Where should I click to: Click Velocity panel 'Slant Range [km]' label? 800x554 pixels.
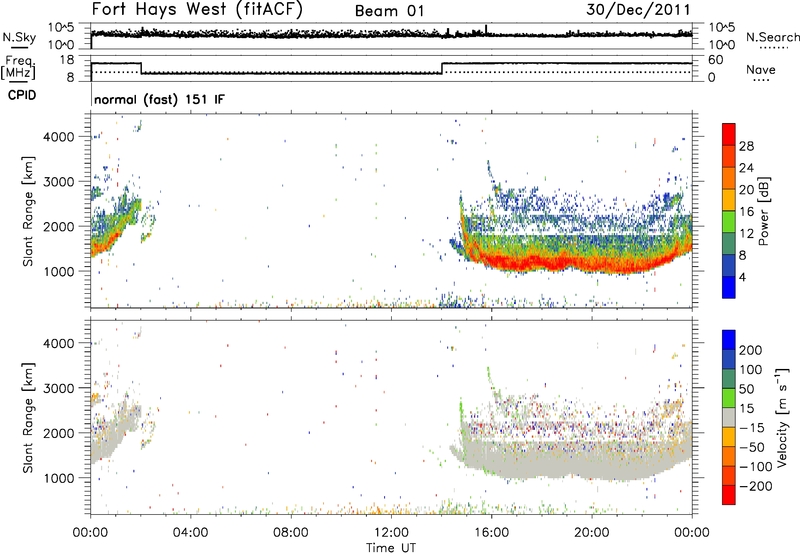click(x=28, y=417)
